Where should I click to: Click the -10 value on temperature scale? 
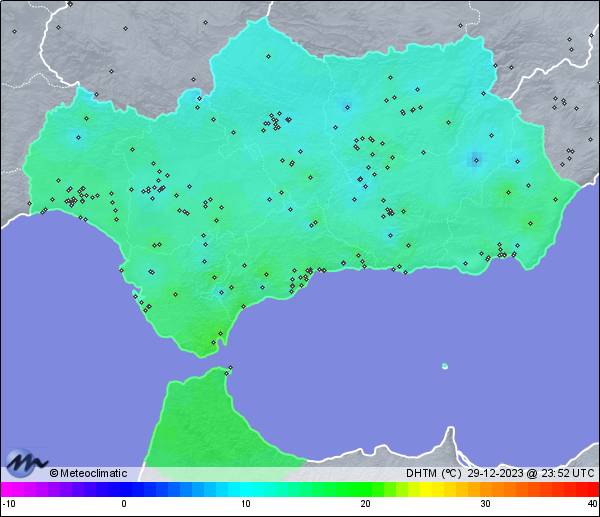[9, 504]
